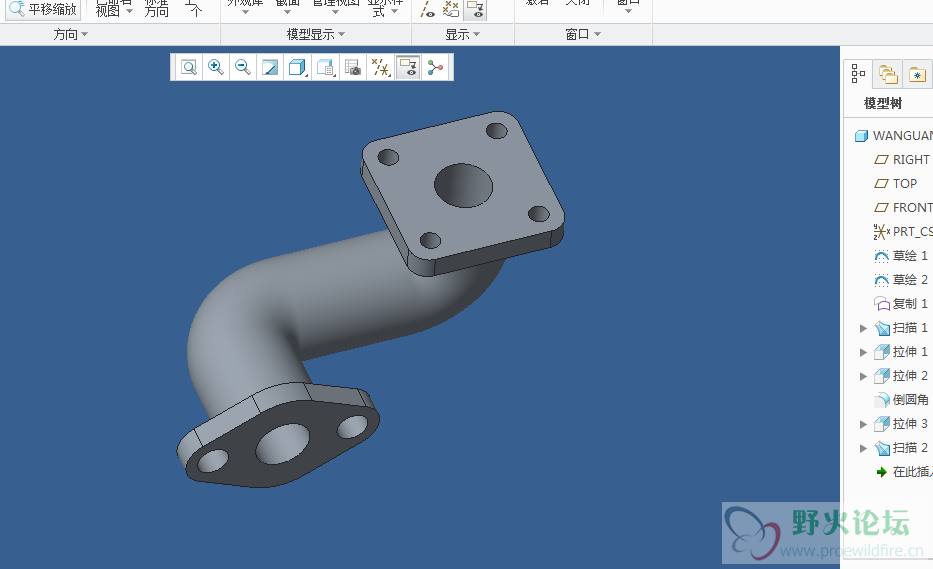Expand the 拉伸 1 tree node arrow
933x569 pixels.
pos(863,352)
